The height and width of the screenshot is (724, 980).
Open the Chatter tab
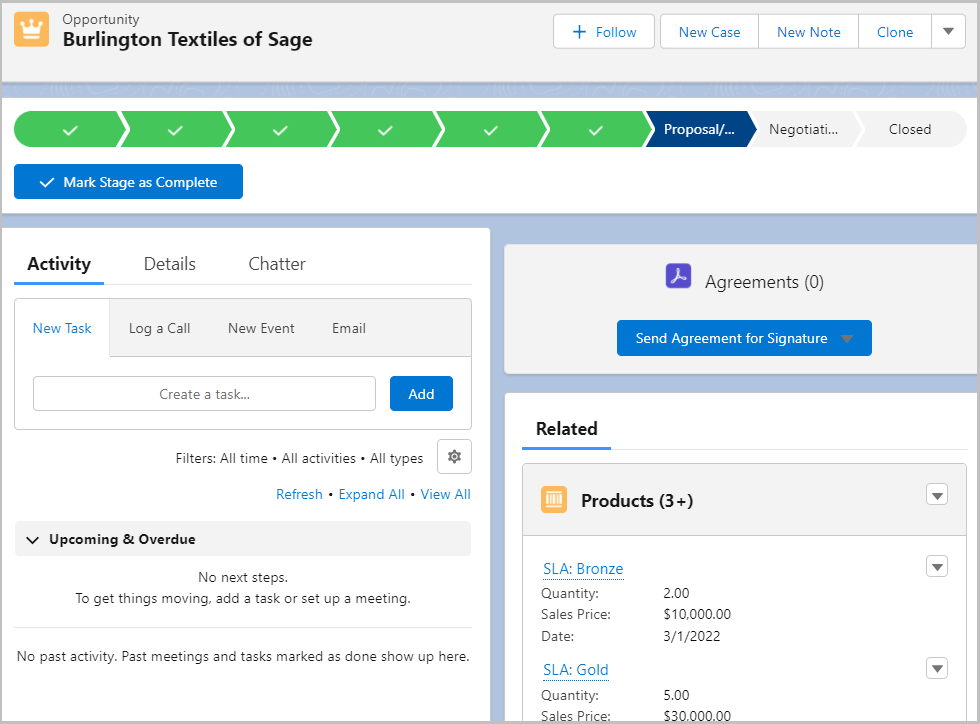tap(277, 264)
